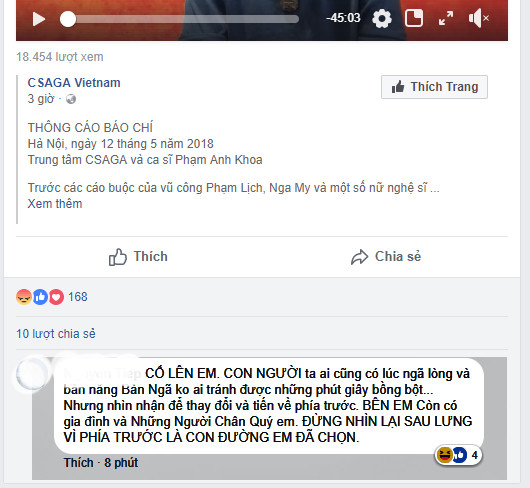Viewport: 530px width, 488px height.
Task: Open video settings gear
Action: [x=382, y=18]
